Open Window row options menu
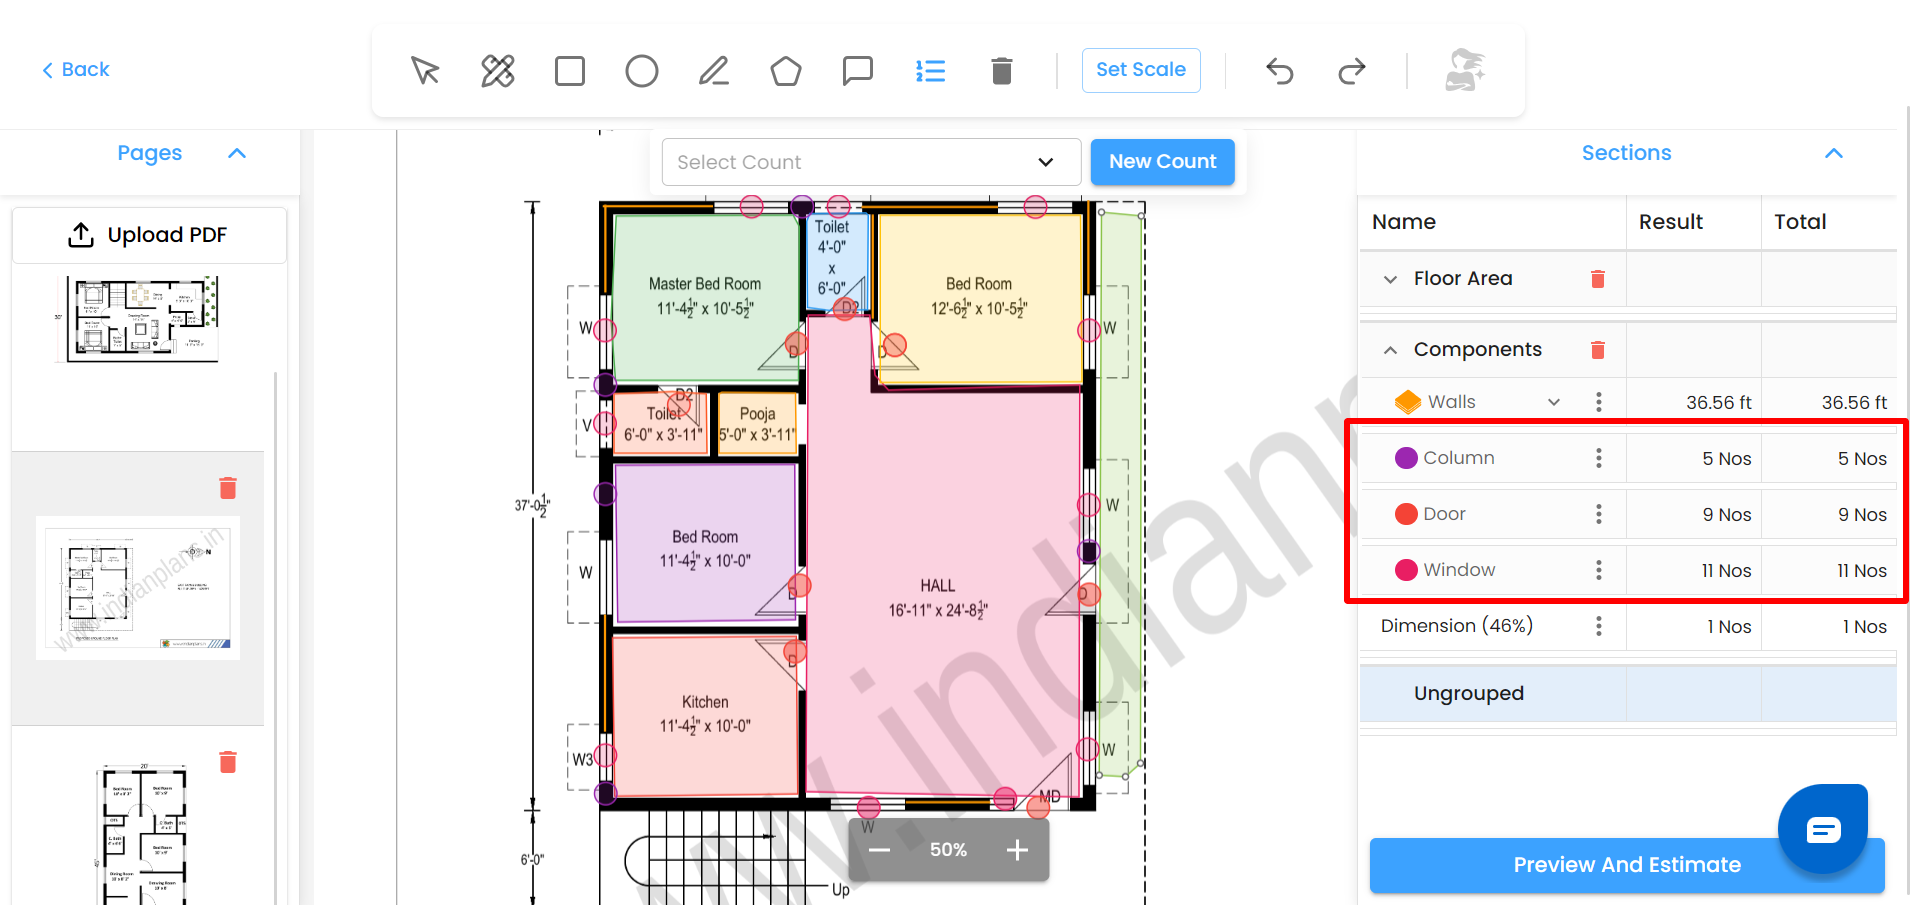This screenshot has height=905, width=1920. coord(1599,570)
